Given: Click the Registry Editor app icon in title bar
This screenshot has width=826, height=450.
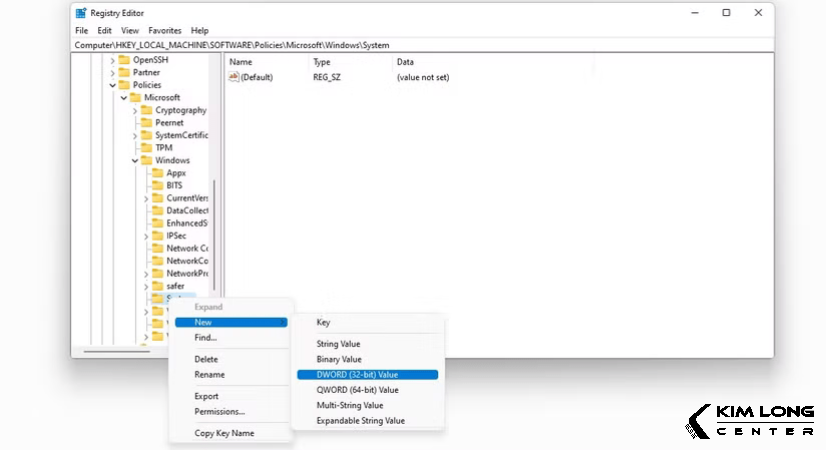Looking at the screenshot, I should point(80,13).
